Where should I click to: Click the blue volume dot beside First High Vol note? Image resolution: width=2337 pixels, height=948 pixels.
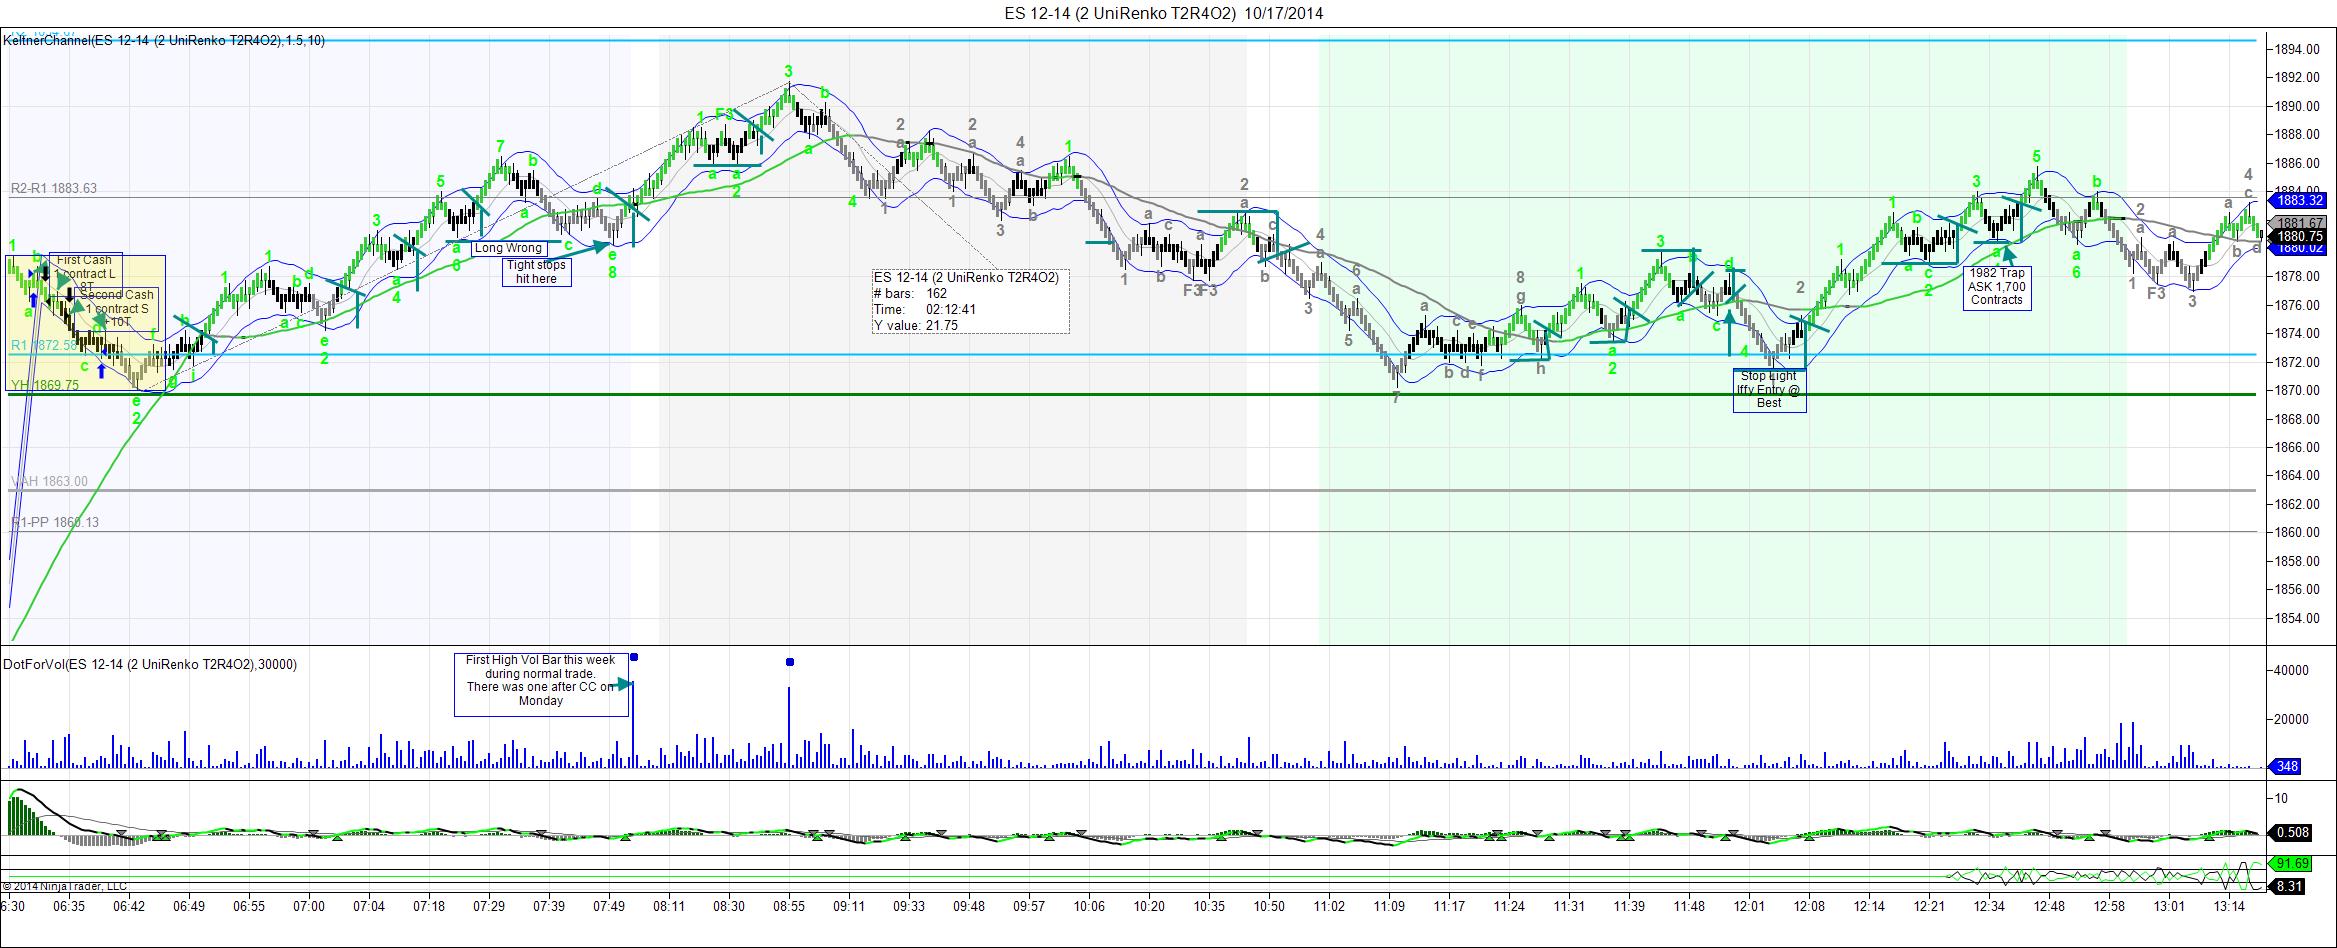tap(634, 657)
